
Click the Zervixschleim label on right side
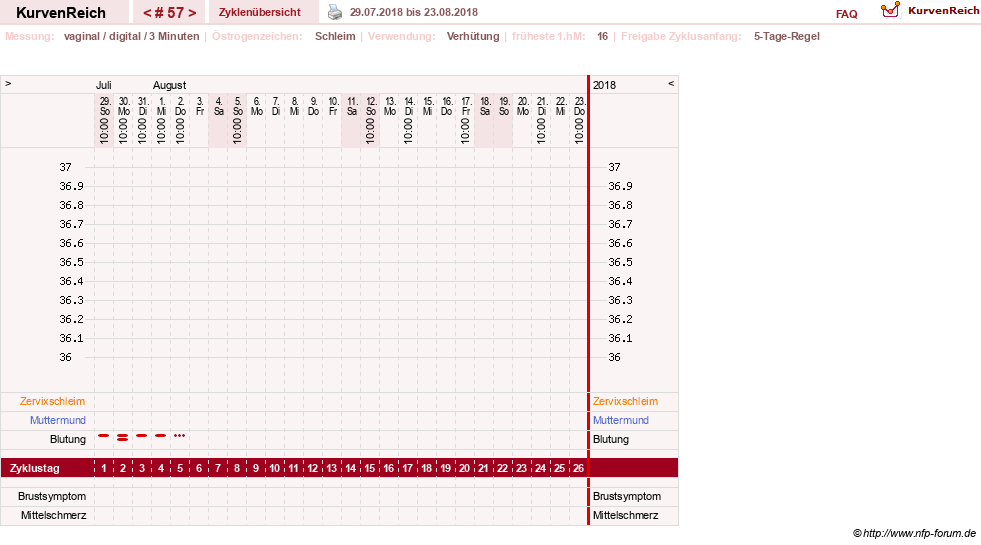click(x=626, y=401)
